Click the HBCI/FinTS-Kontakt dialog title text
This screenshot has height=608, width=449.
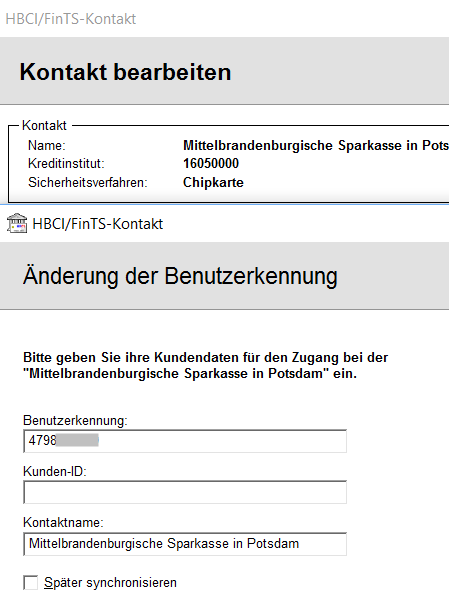98,224
